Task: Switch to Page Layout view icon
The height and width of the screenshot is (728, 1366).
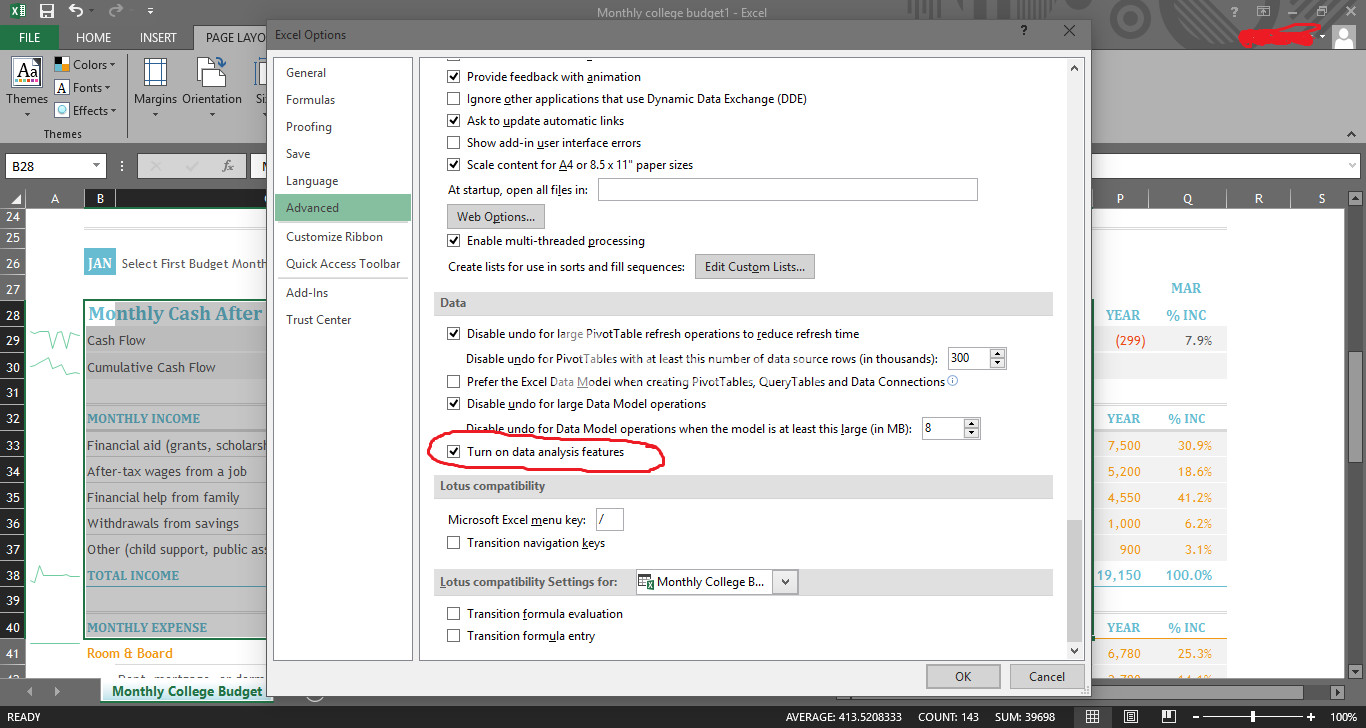Action: pos(1130,717)
